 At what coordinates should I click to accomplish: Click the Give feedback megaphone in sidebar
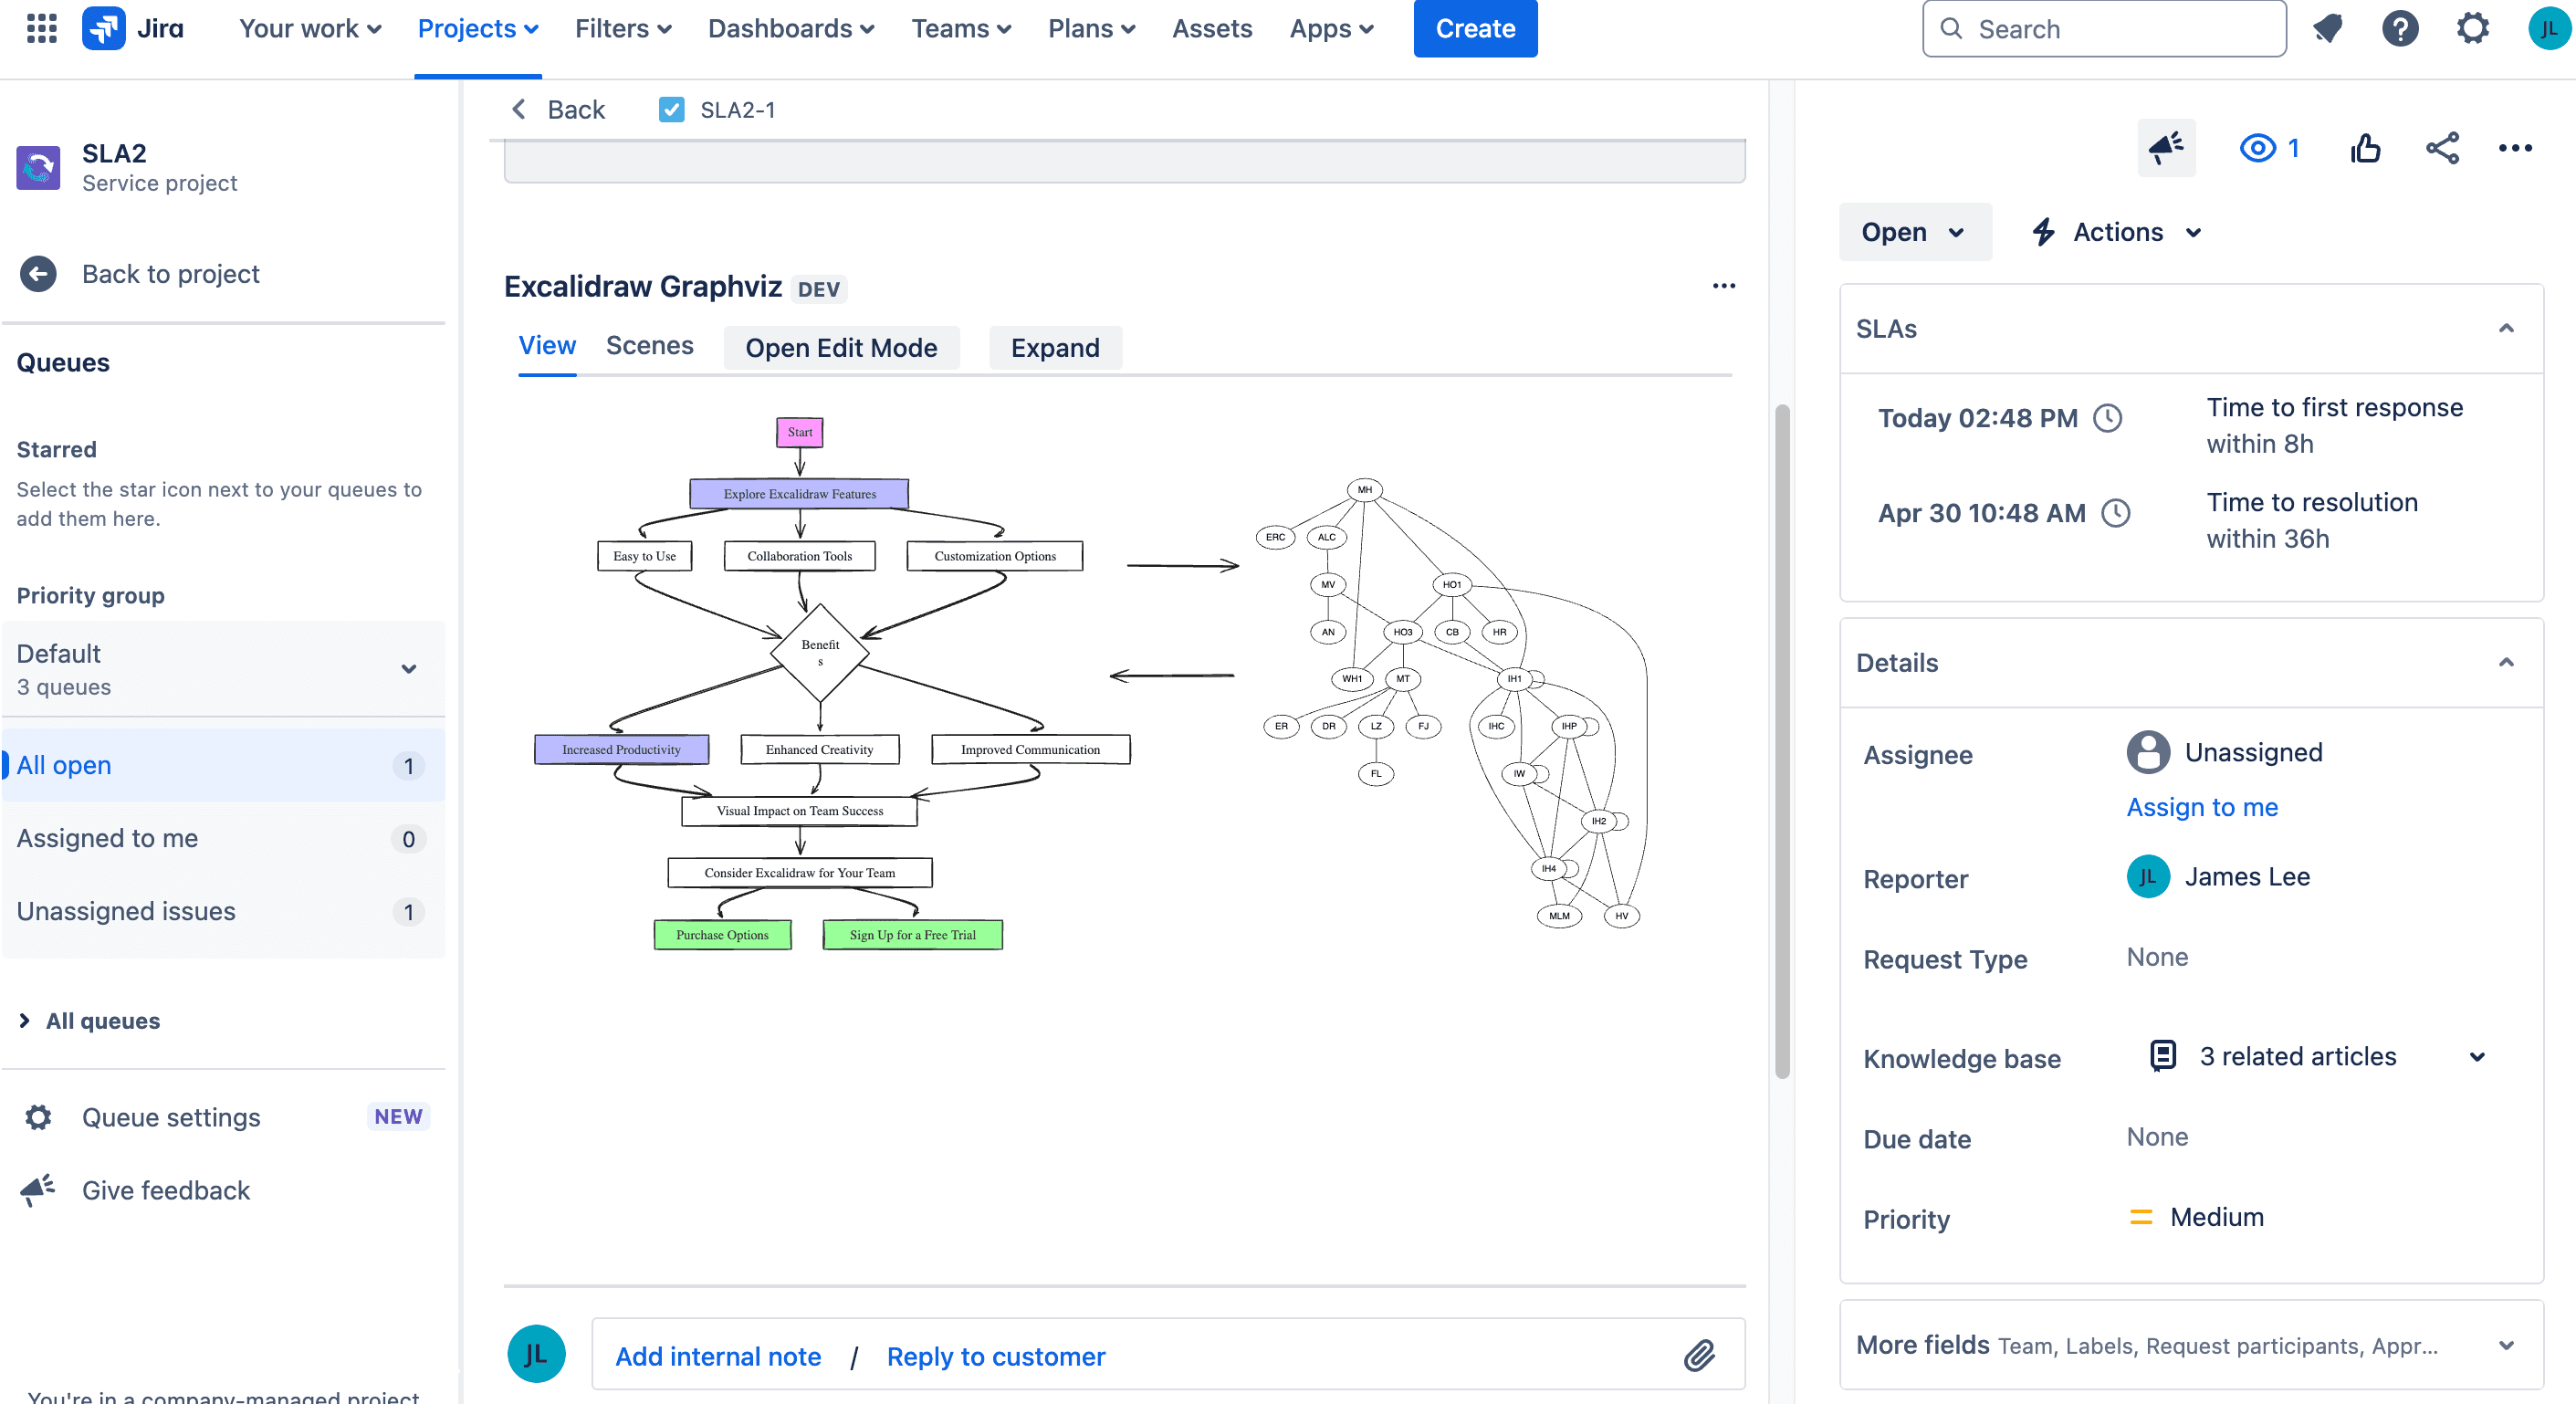pyautogui.click(x=38, y=1190)
